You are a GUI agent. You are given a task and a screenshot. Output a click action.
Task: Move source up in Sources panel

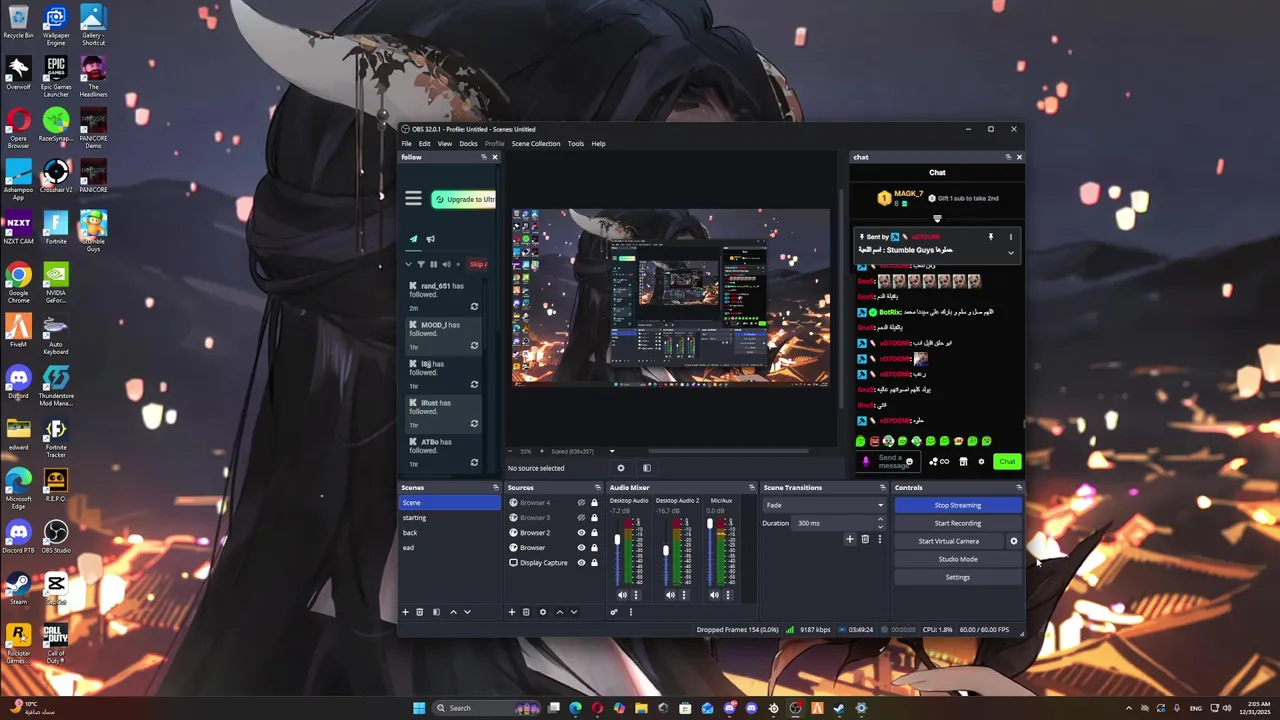coord(559,612)
